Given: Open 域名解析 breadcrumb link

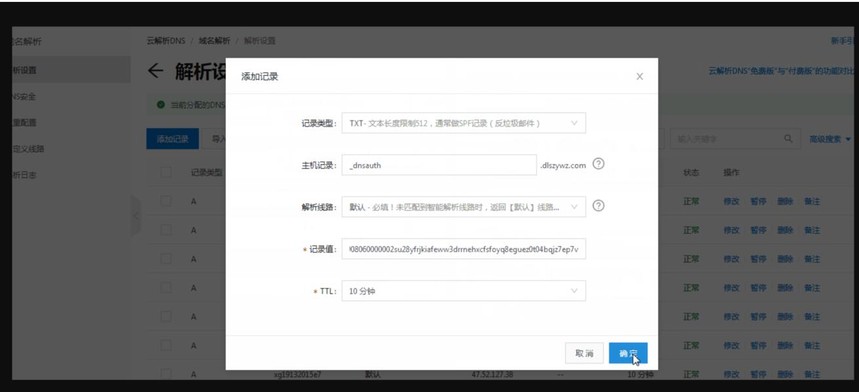Looking at the screenshot, I should 214,41.
